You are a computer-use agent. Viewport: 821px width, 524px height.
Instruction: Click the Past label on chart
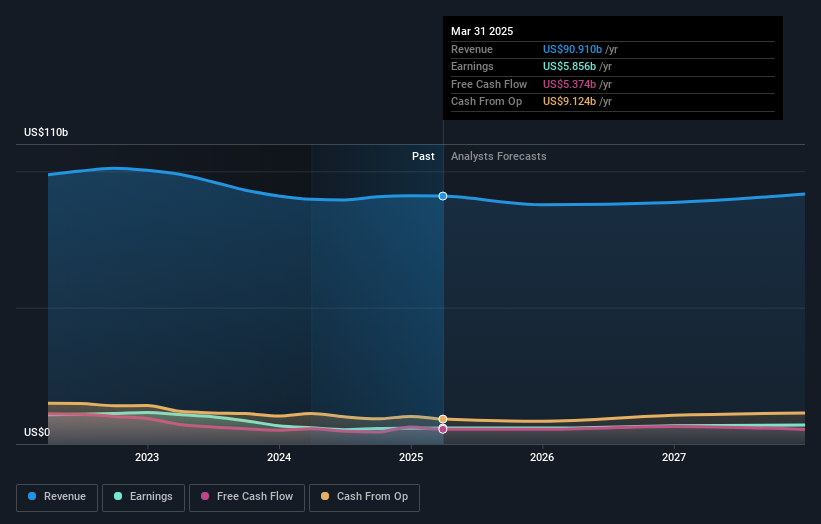(423, 156)
